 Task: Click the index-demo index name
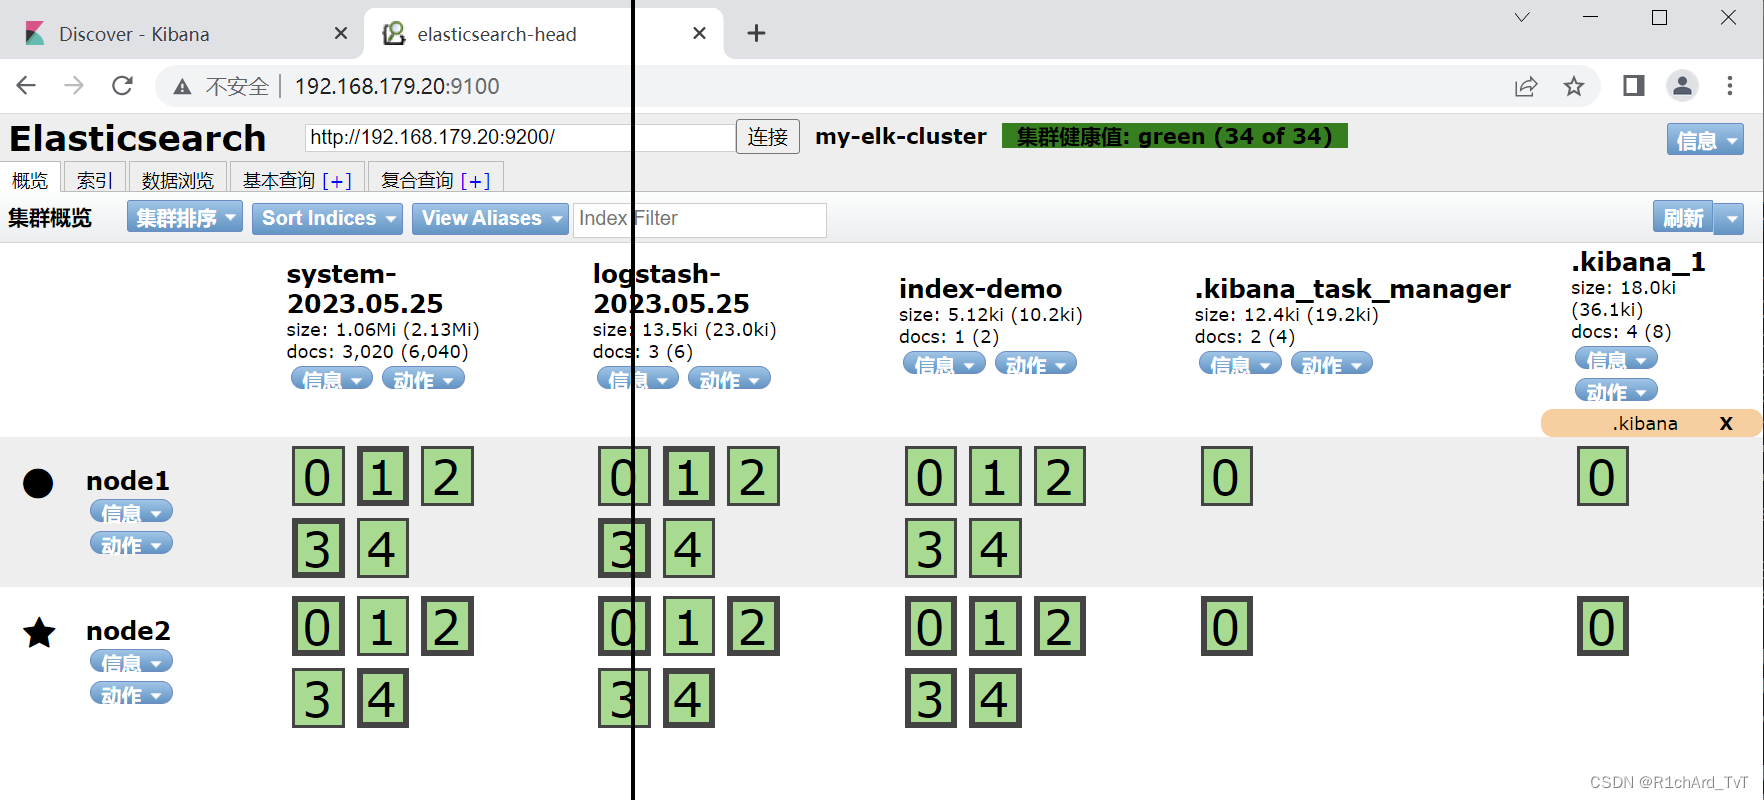click(980, 289)
